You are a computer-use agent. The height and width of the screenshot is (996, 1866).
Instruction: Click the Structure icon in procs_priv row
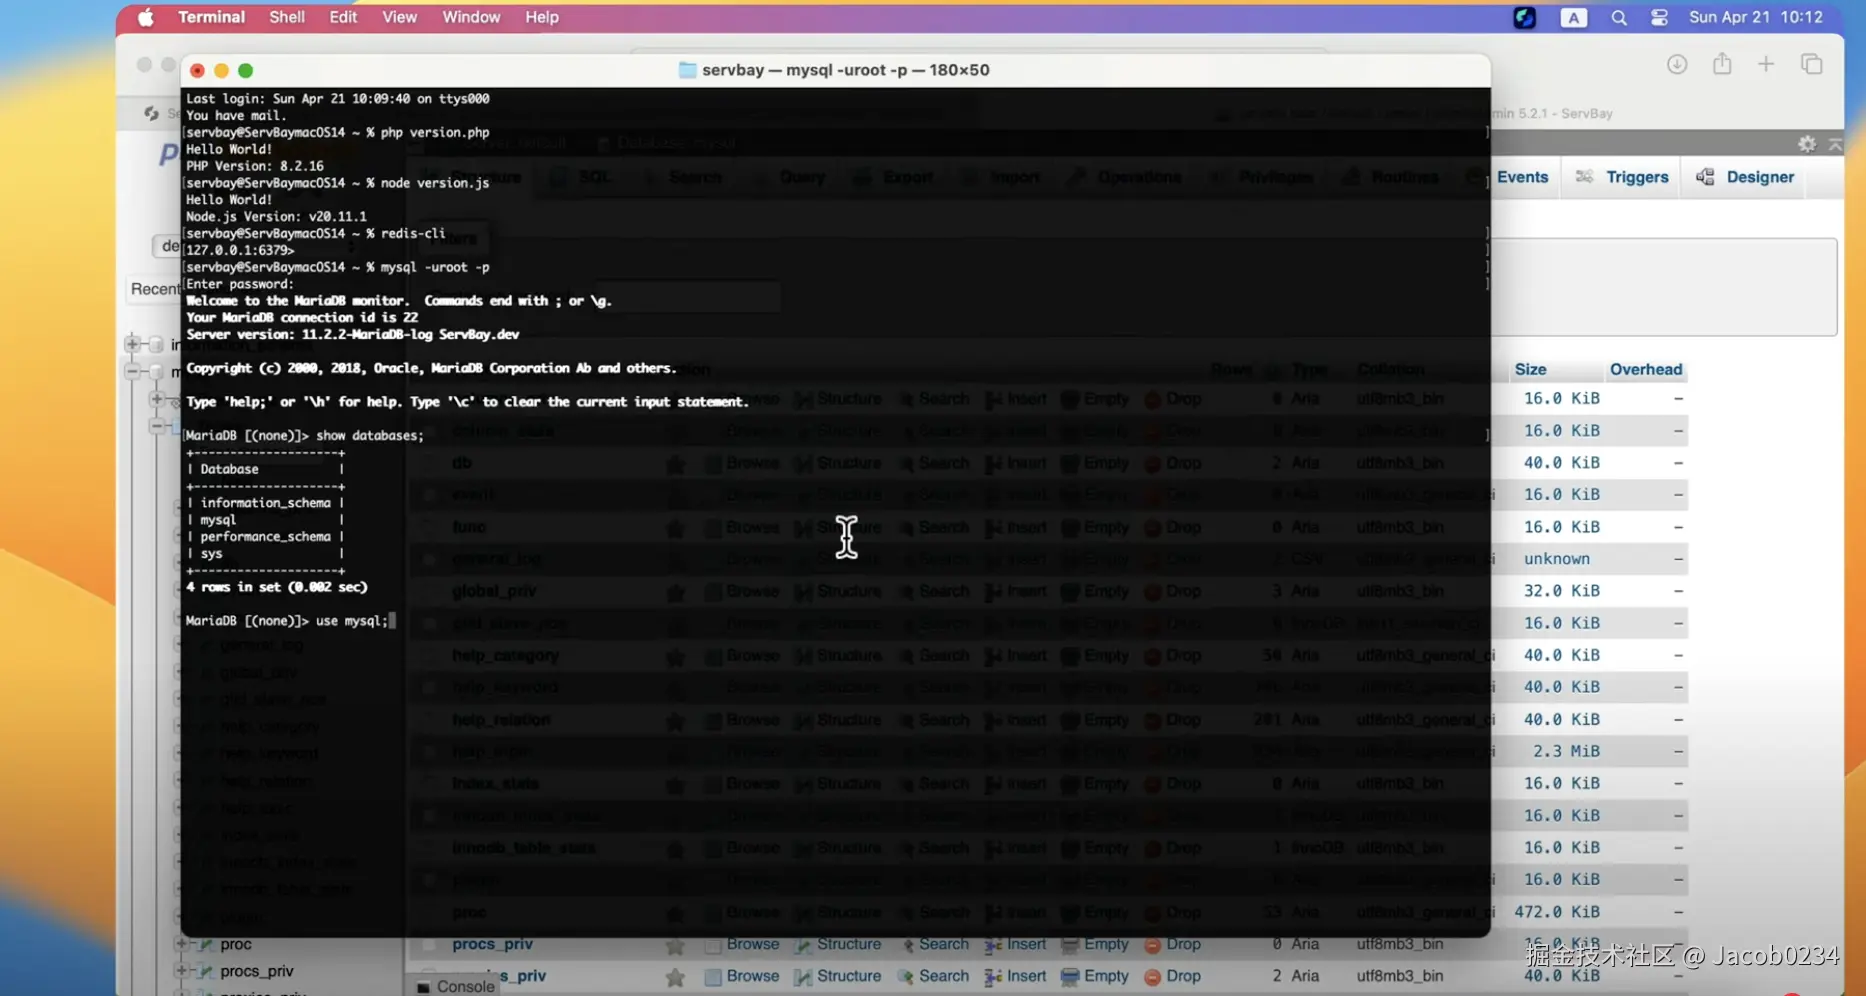pyautogui.click(x=803, y=945)
